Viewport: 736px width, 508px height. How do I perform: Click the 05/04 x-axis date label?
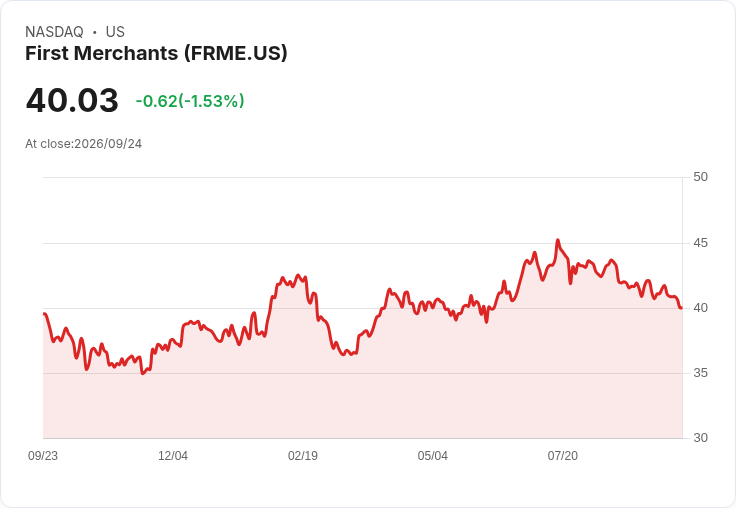432,456
